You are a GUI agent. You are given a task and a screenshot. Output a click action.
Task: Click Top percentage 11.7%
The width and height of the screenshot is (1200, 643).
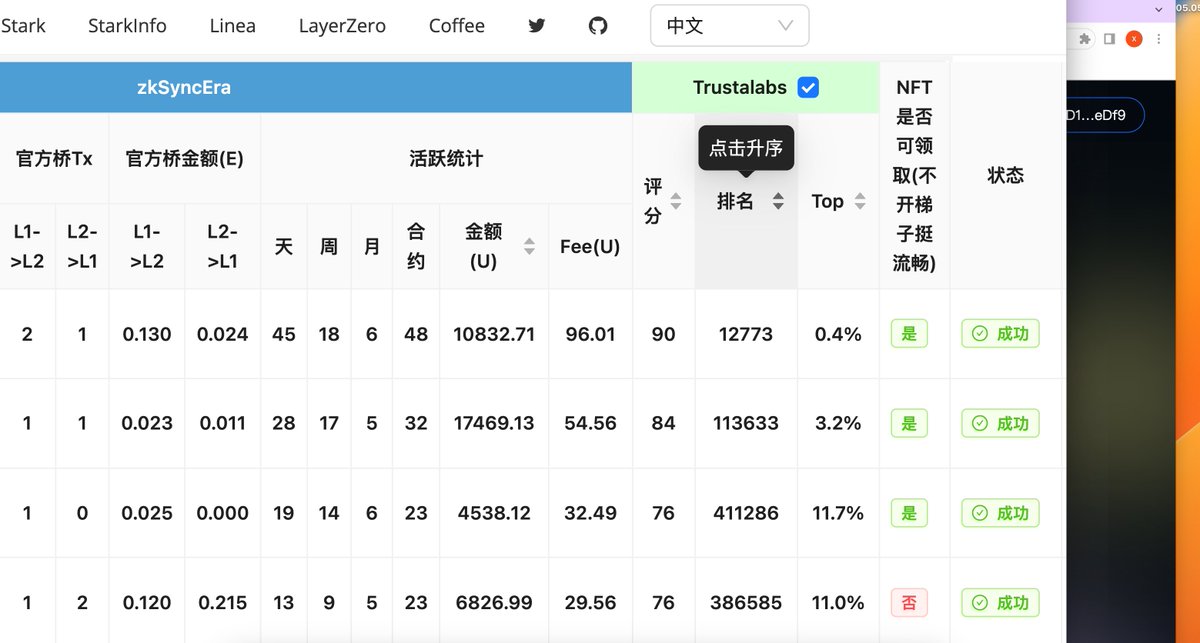(x=838, y=513)
